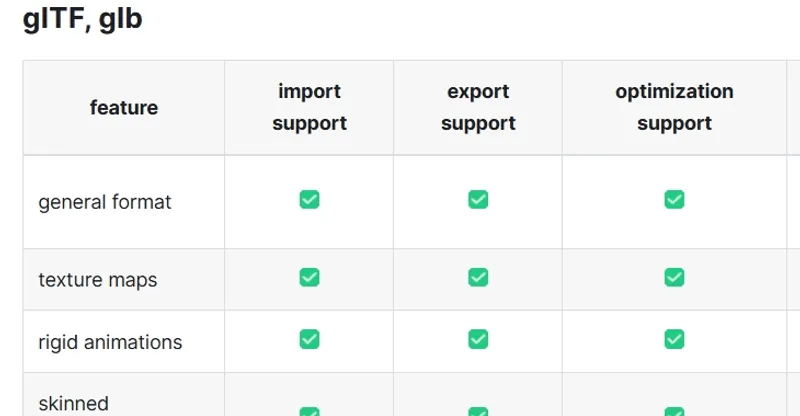Select the general format row label
Viewport: 800px width, 416px height.
pyautogui.click(x=105, y=202)
